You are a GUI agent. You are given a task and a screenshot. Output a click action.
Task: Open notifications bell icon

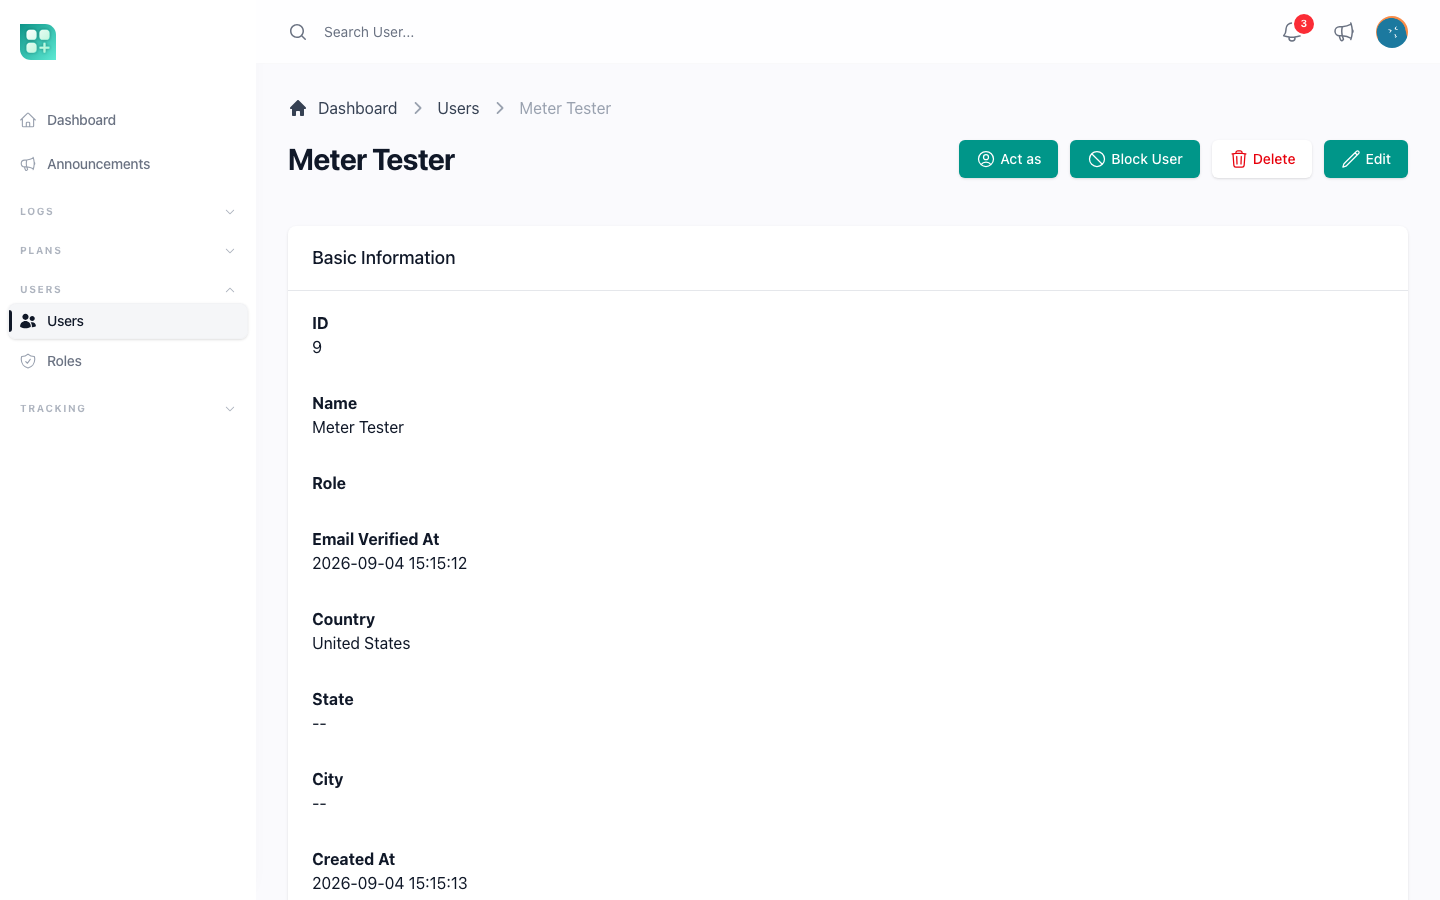1292,32
